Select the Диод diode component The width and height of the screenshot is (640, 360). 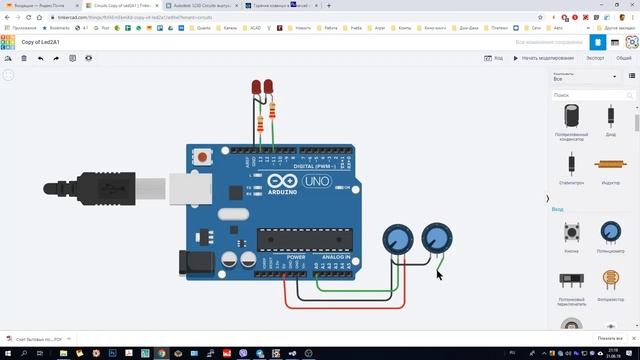point(611,120)
